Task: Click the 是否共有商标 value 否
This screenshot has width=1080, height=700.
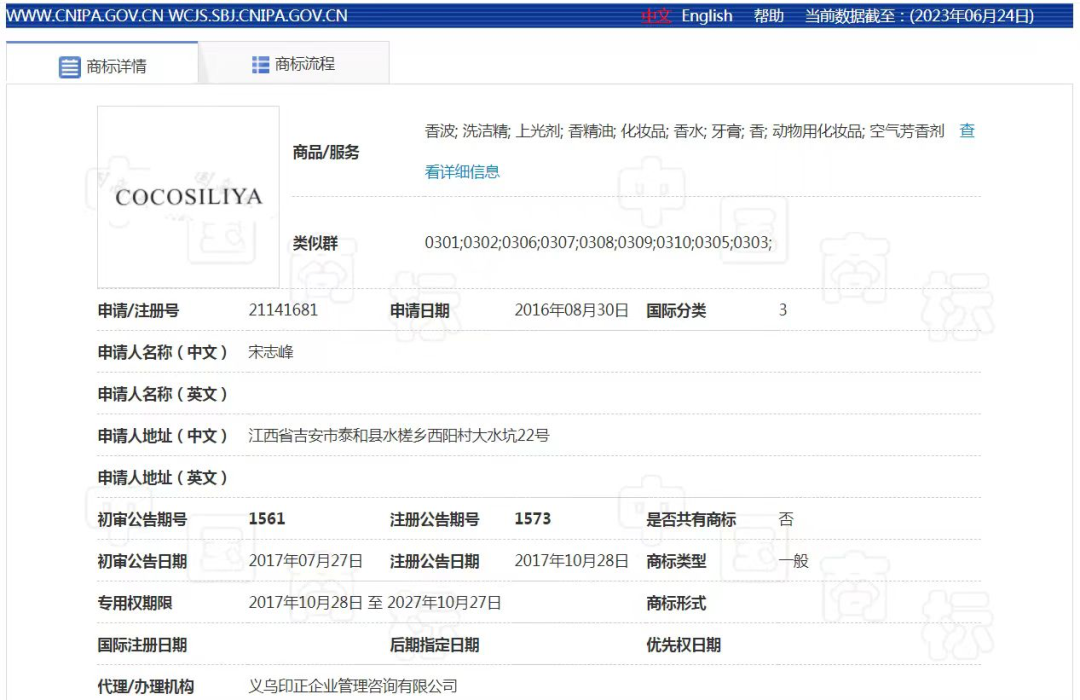Action: pos(786,519)
